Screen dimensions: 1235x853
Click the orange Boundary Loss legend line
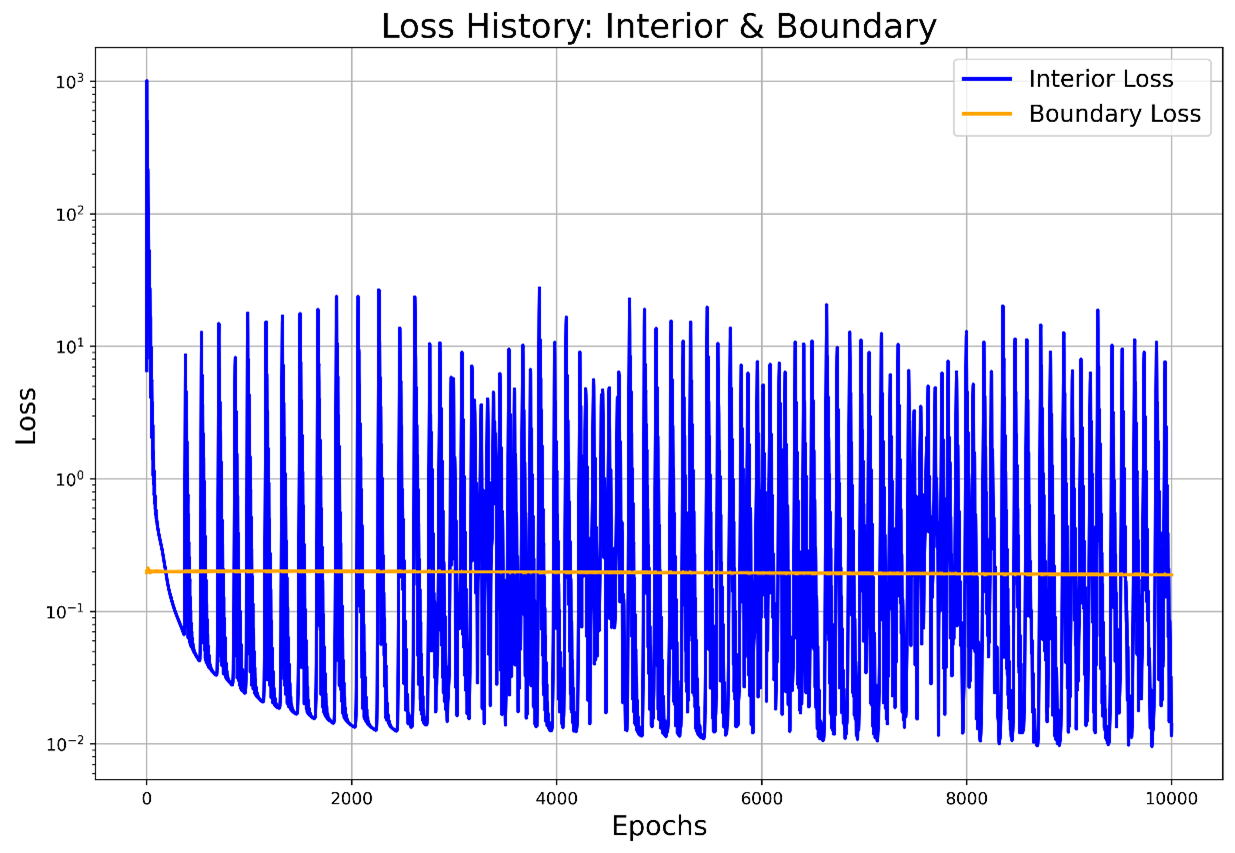(987, 114)
